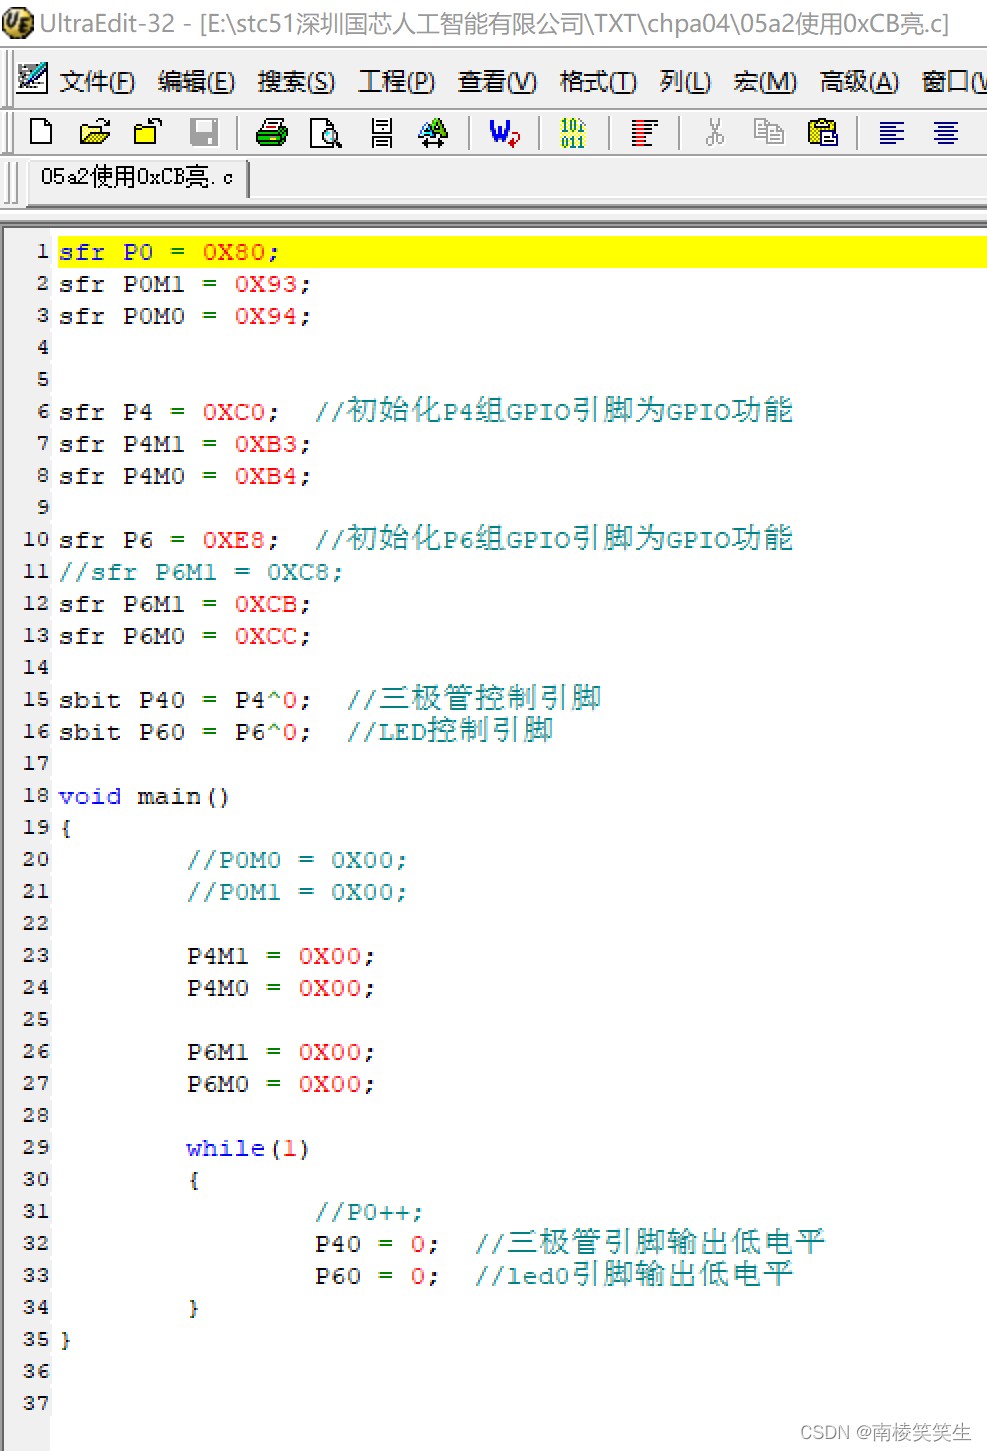This screenshot has height=1451, width=987.
Task: Click 'P6M1 = 0X00;' on line 26
Action: [281, 1052]
